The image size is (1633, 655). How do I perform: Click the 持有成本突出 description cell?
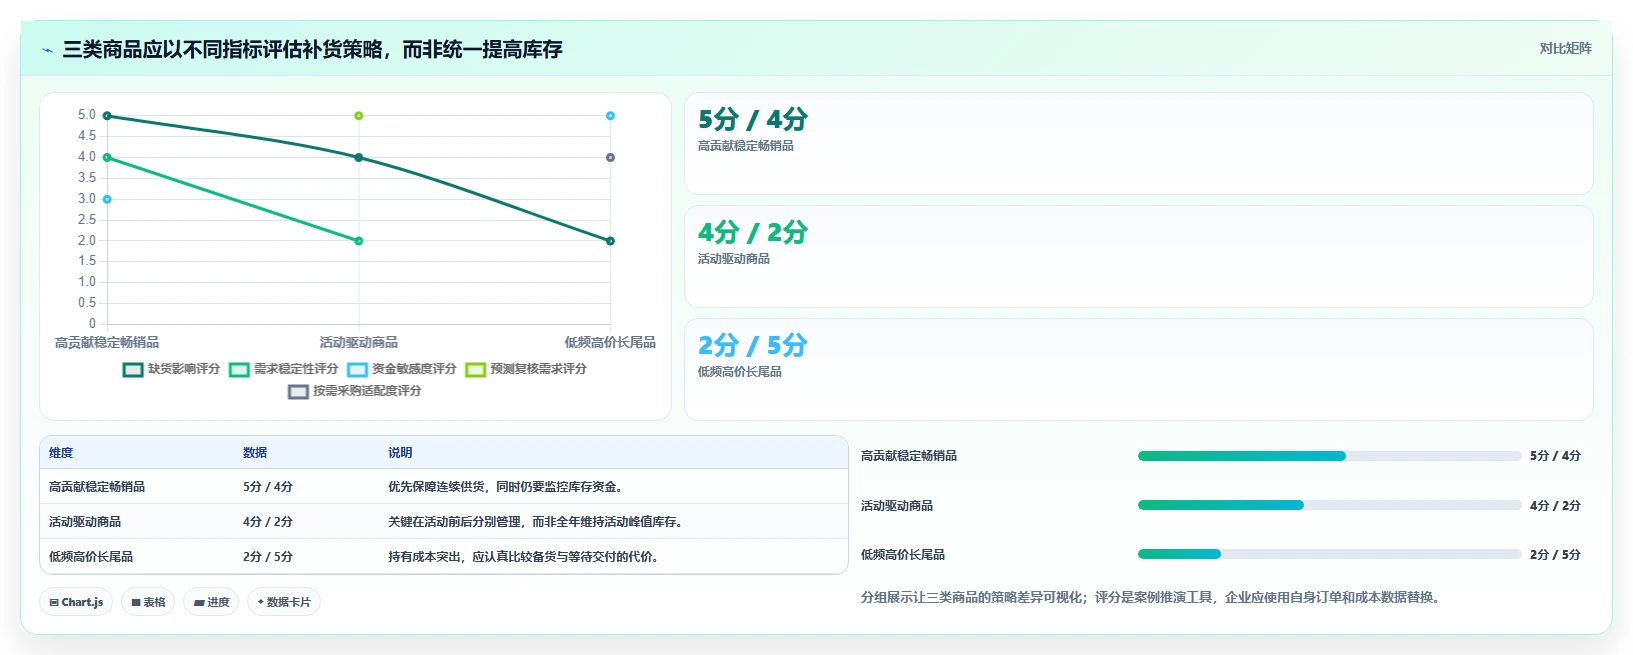(526, 557)
